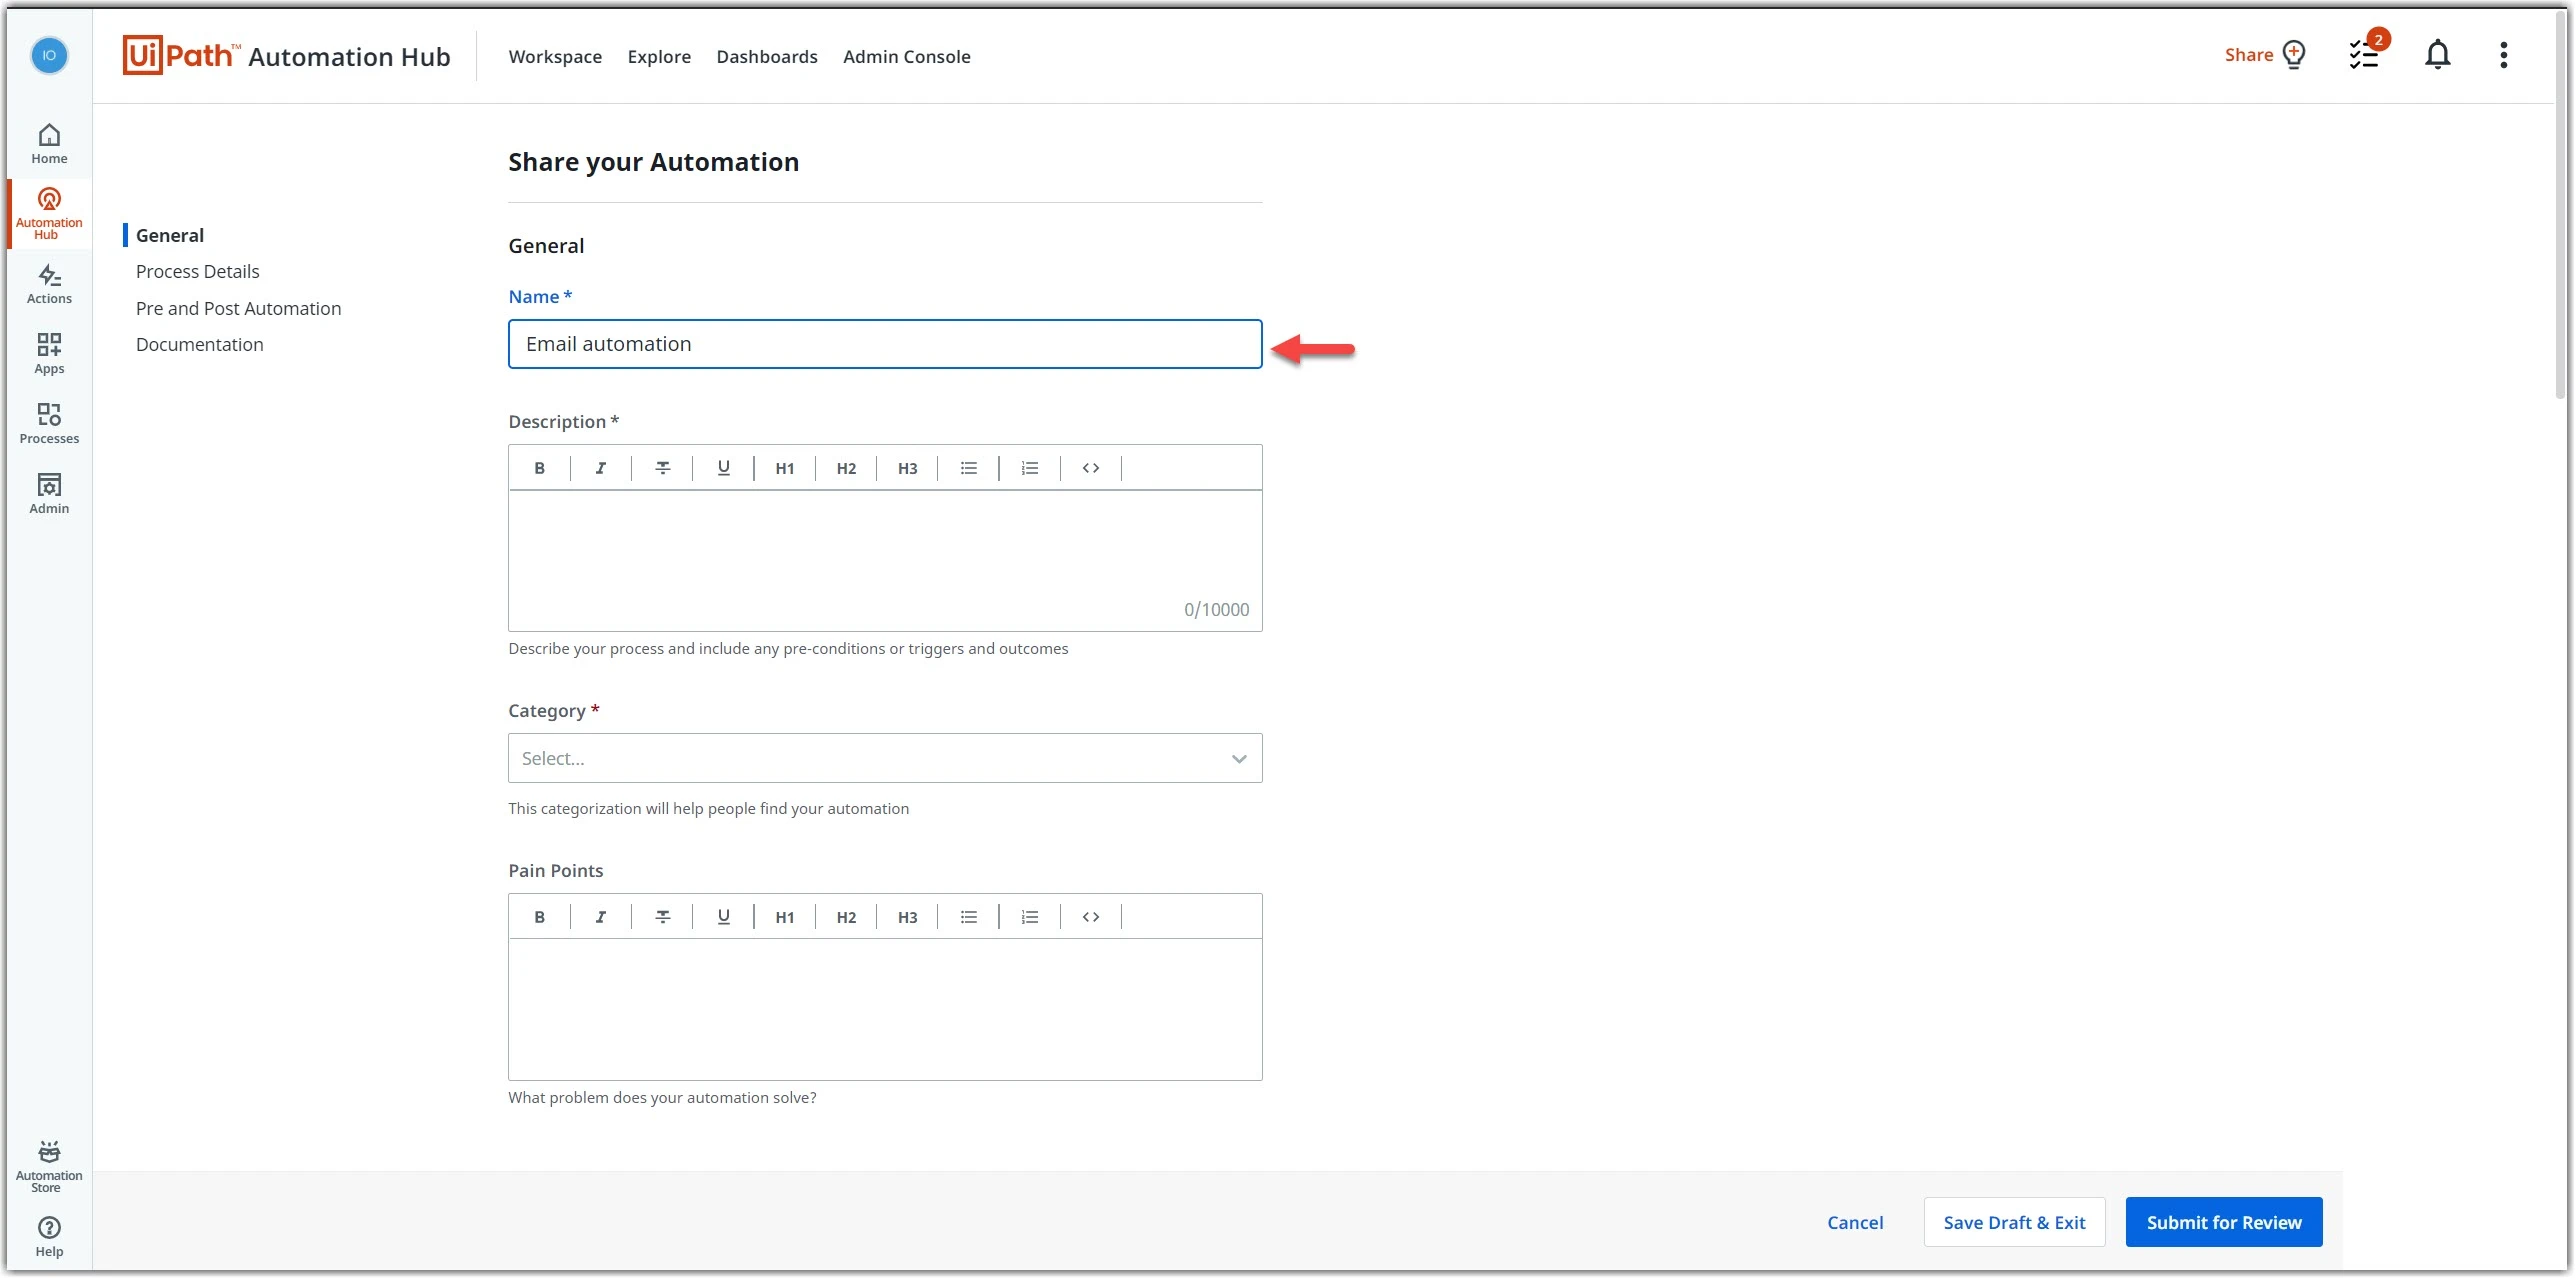Toggle underline in Description toolbar

[723, 468]
